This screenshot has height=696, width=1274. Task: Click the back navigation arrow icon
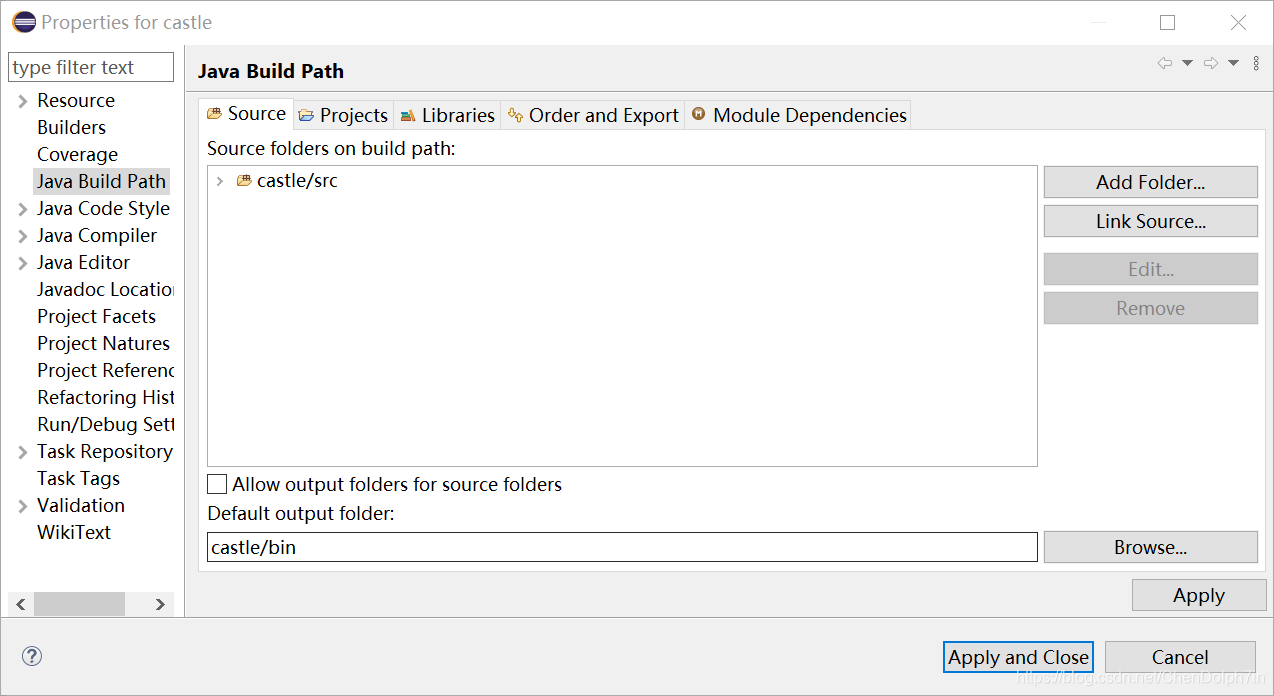(1163, 62)
